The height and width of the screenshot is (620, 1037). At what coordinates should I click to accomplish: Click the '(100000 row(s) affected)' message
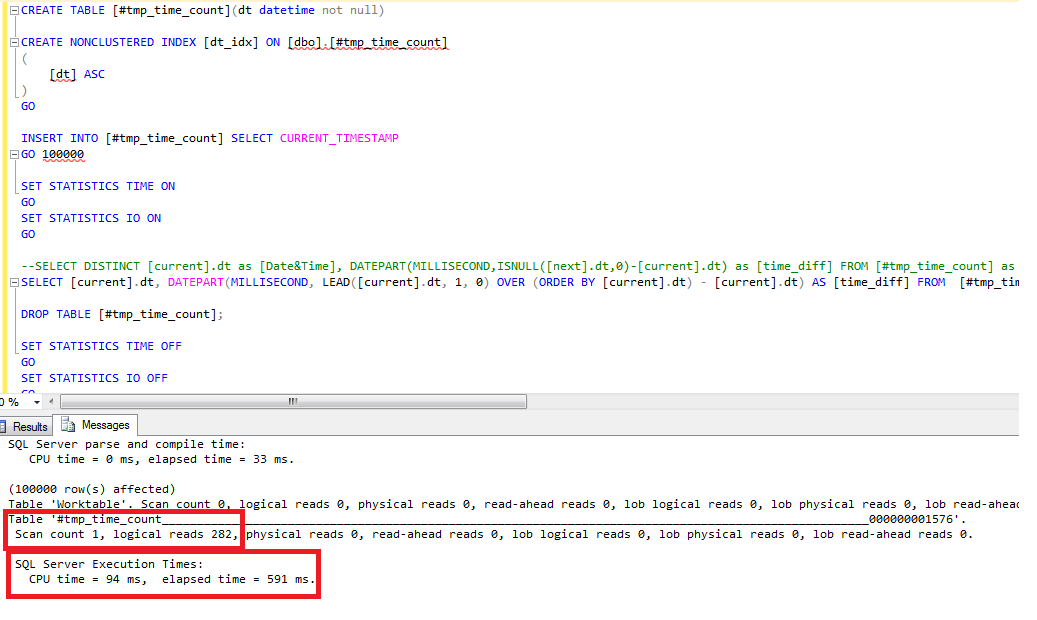(91, 489)
